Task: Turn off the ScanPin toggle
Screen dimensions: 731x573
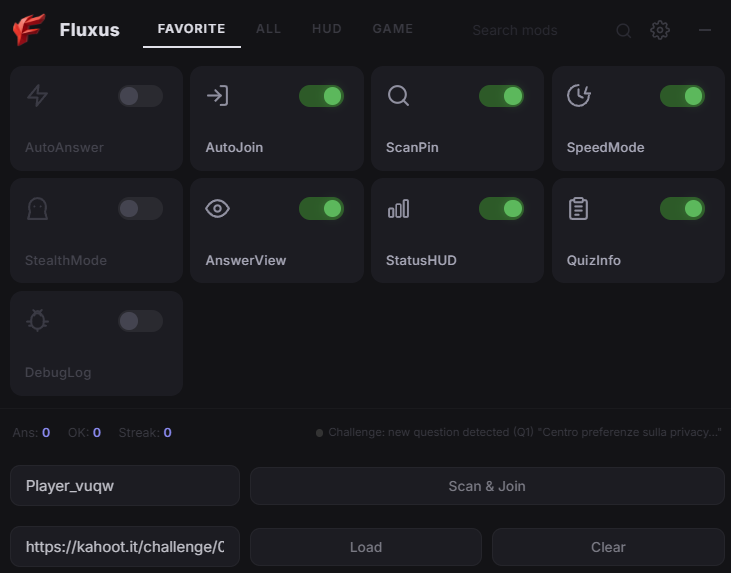Action: click(x=501, y=96)
